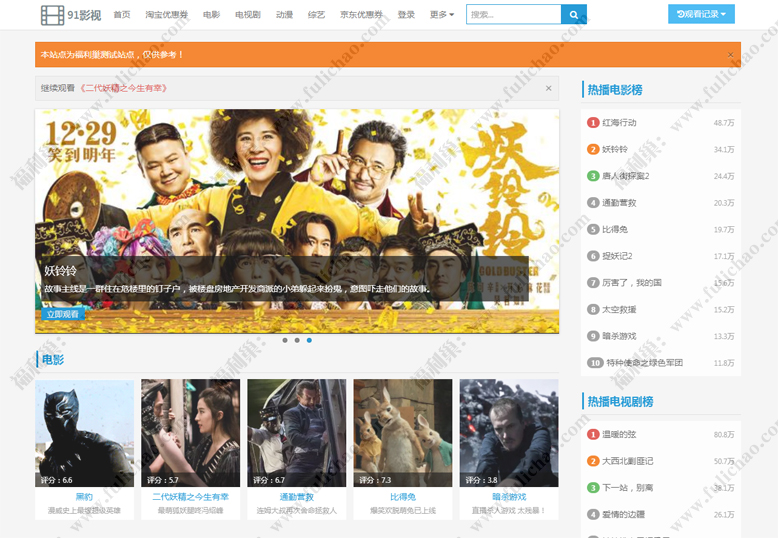Open 通勤营救 in hot movies ranking
The width and height of the screenshot is (778, 538).
(619, 203)
